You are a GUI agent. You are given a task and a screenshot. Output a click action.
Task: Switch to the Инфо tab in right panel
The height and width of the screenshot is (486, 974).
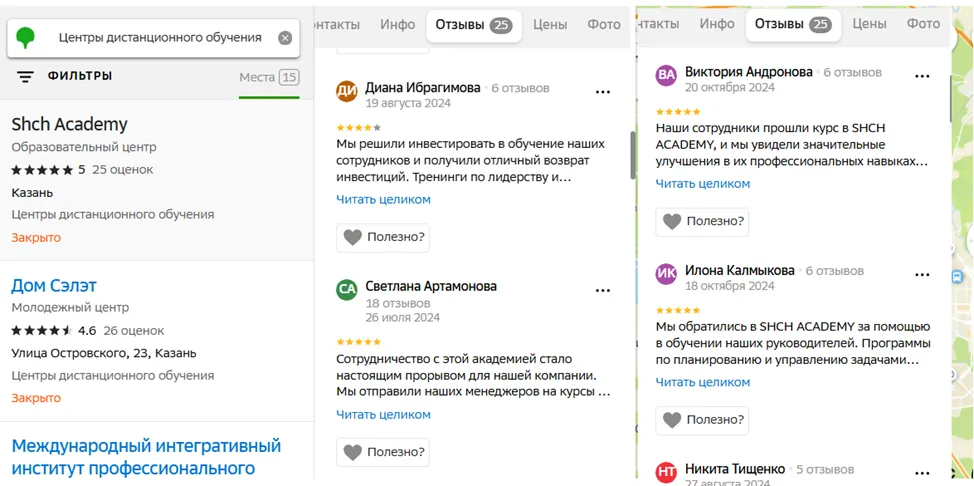717,24
